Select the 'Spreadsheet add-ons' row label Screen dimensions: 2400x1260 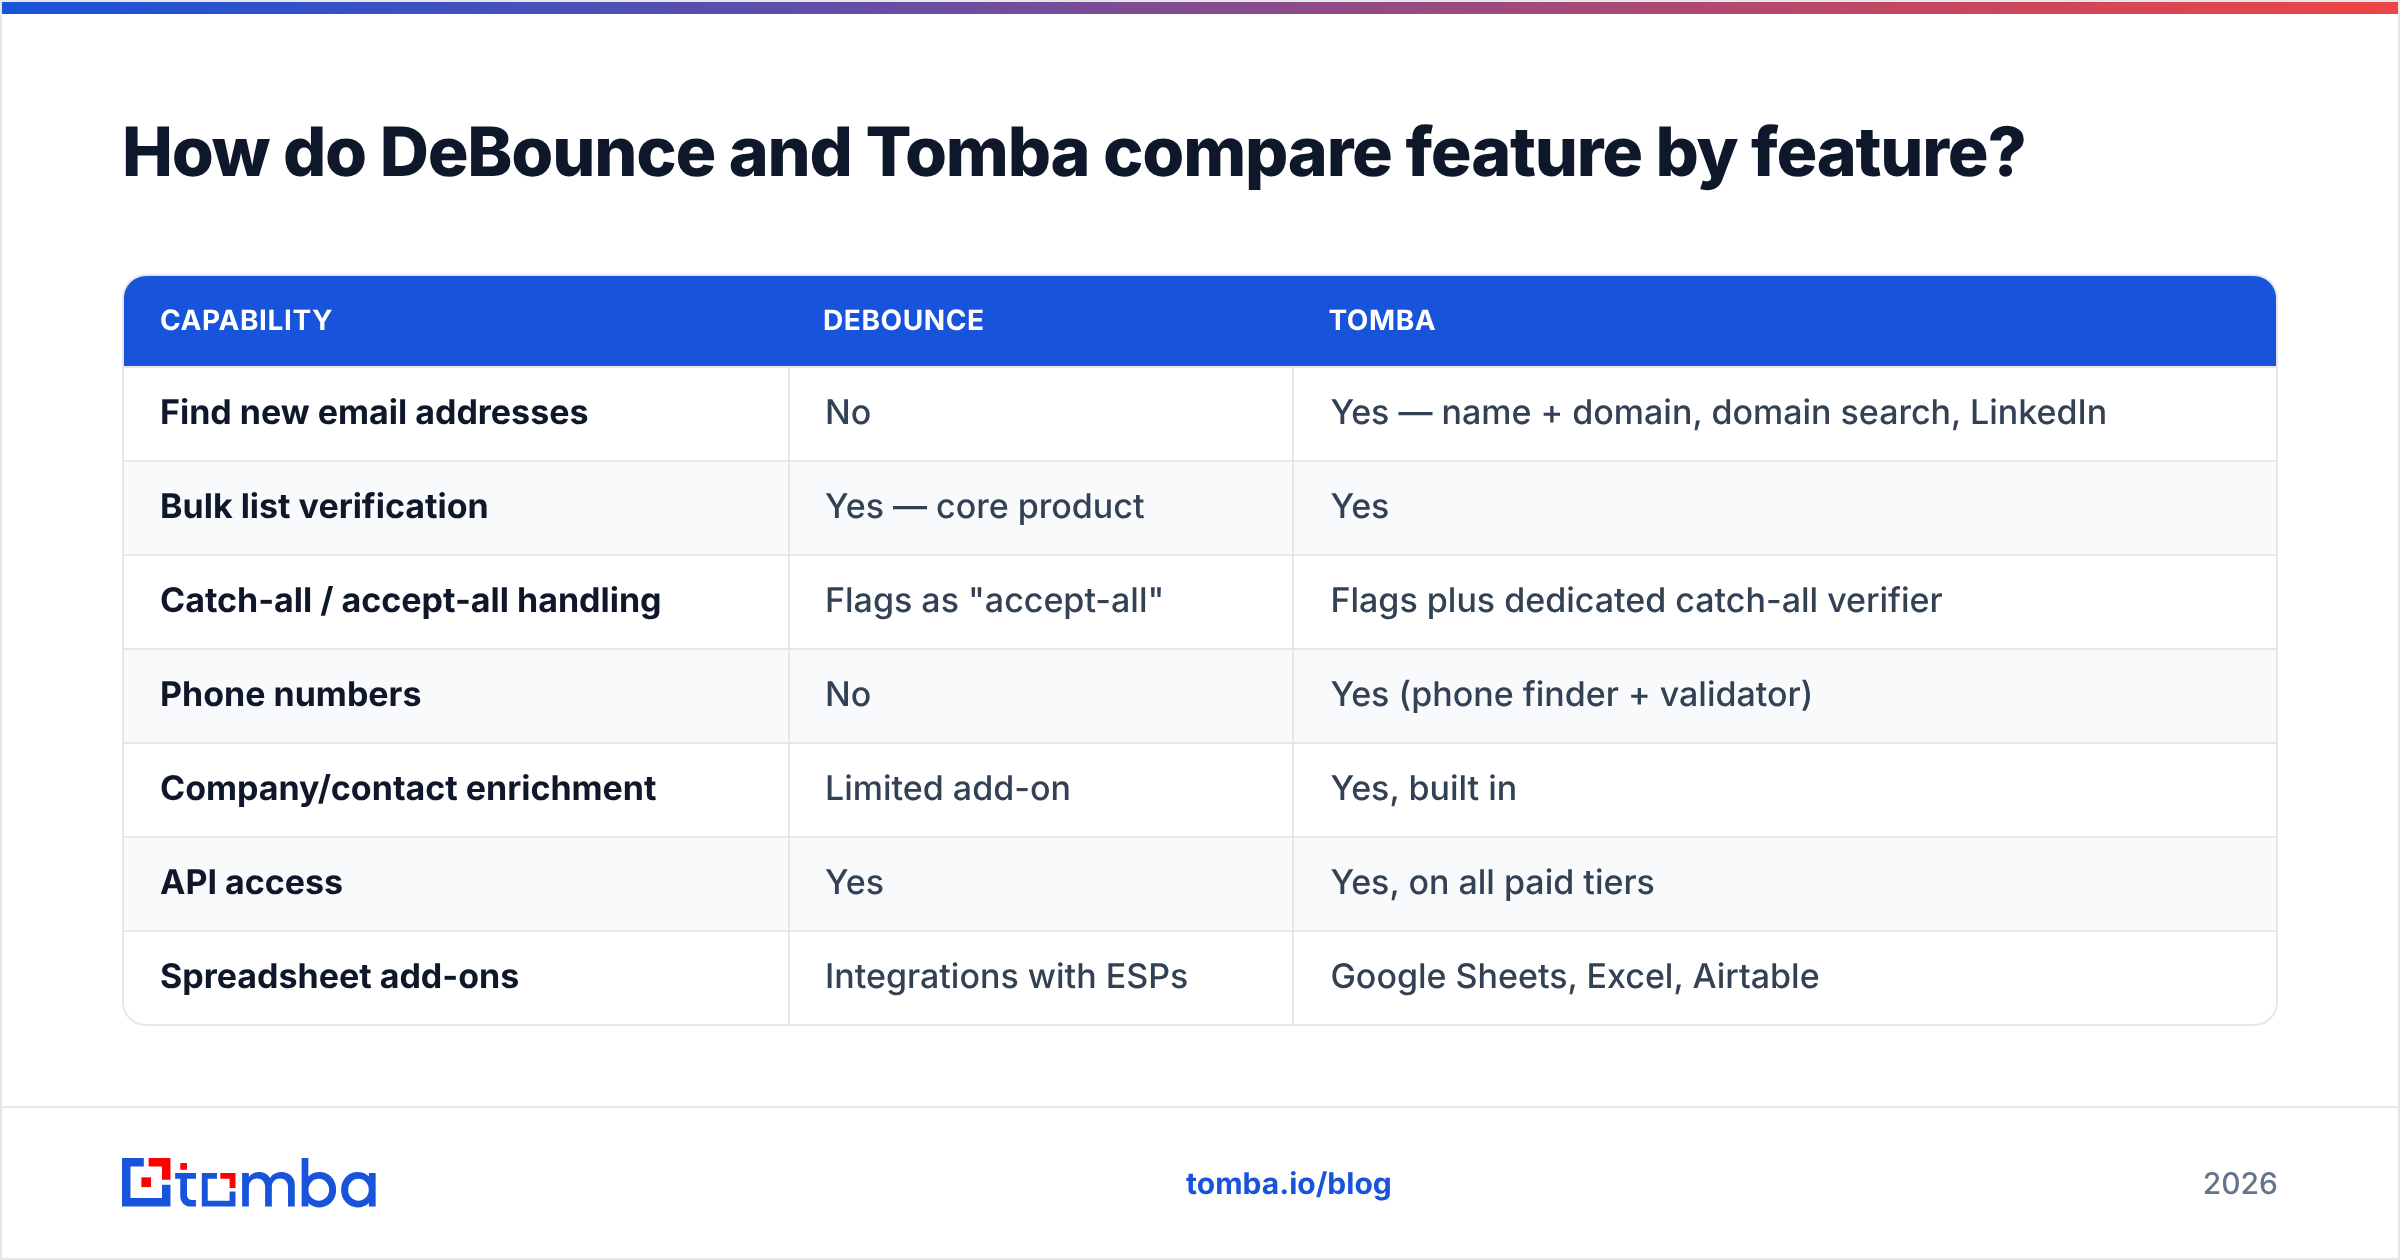click(339, 976)
